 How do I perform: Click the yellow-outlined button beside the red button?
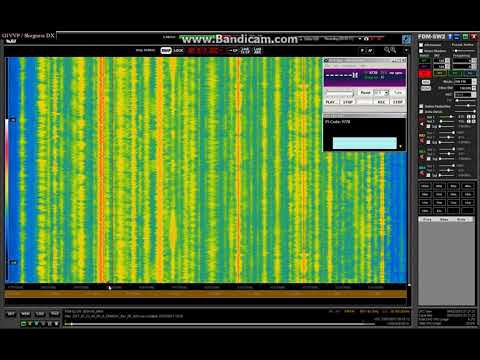tap(440, 73)
